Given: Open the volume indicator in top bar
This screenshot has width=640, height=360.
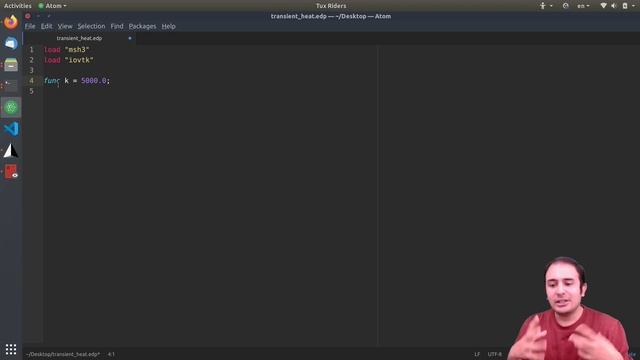Looking at the screenshot, I should 613,6.
